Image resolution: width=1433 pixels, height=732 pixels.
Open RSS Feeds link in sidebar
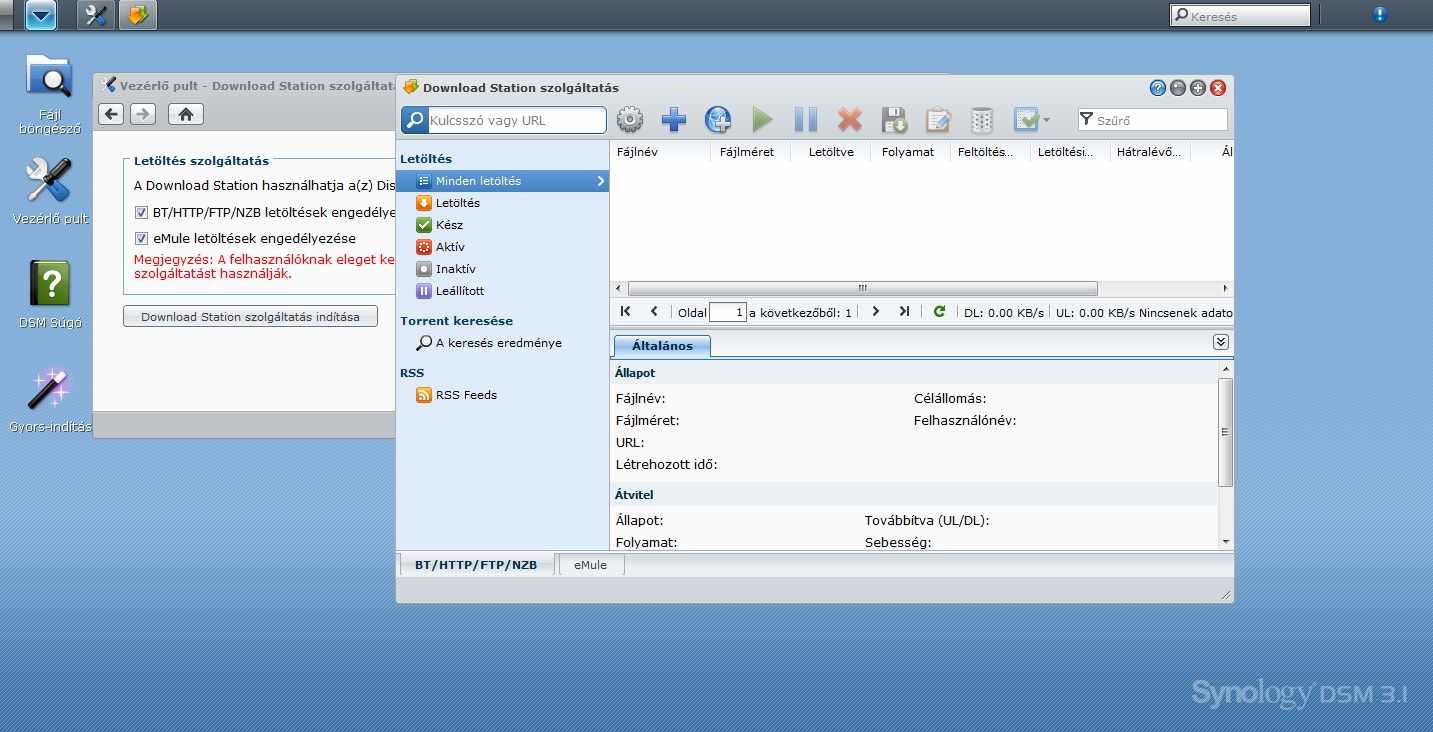pos(465,395)
